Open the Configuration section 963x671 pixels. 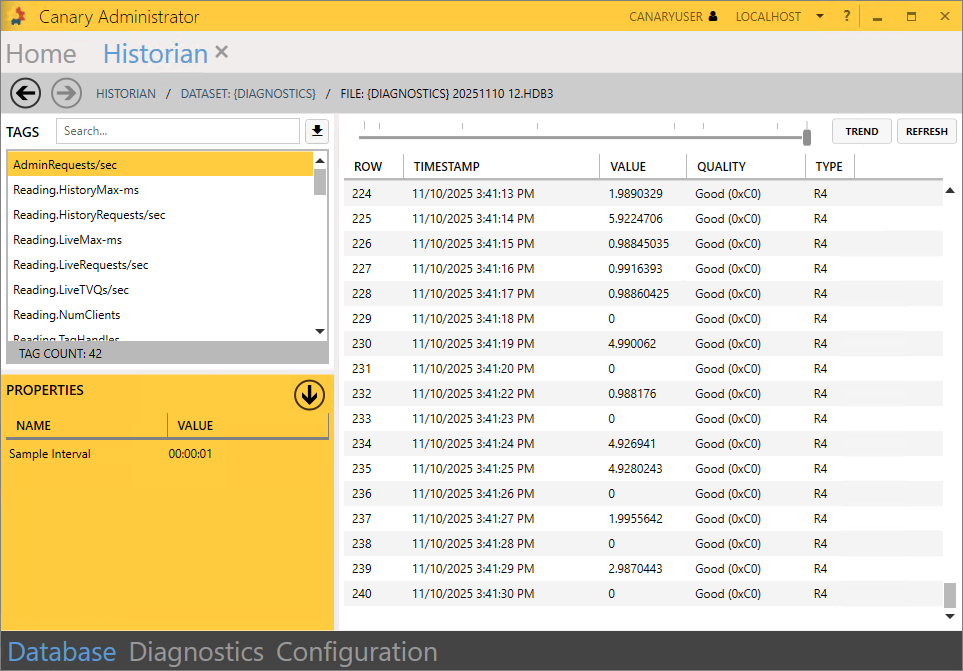357,652
